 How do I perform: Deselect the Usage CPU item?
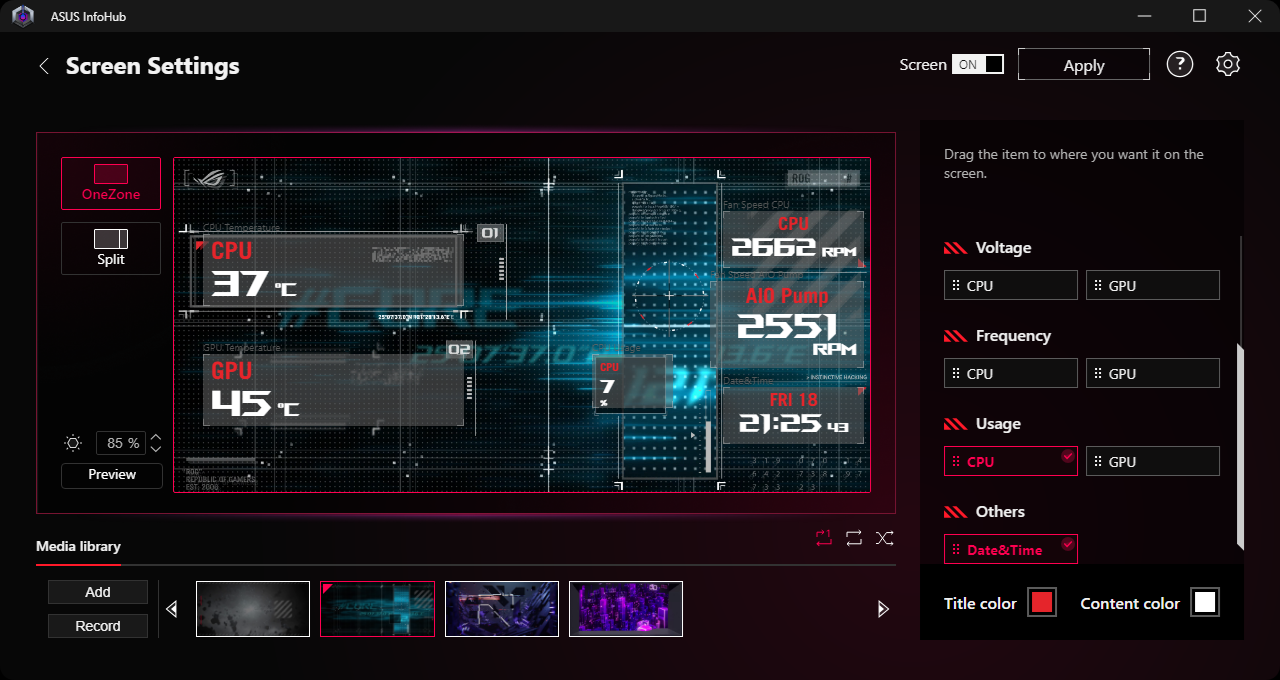[1011, 461]
